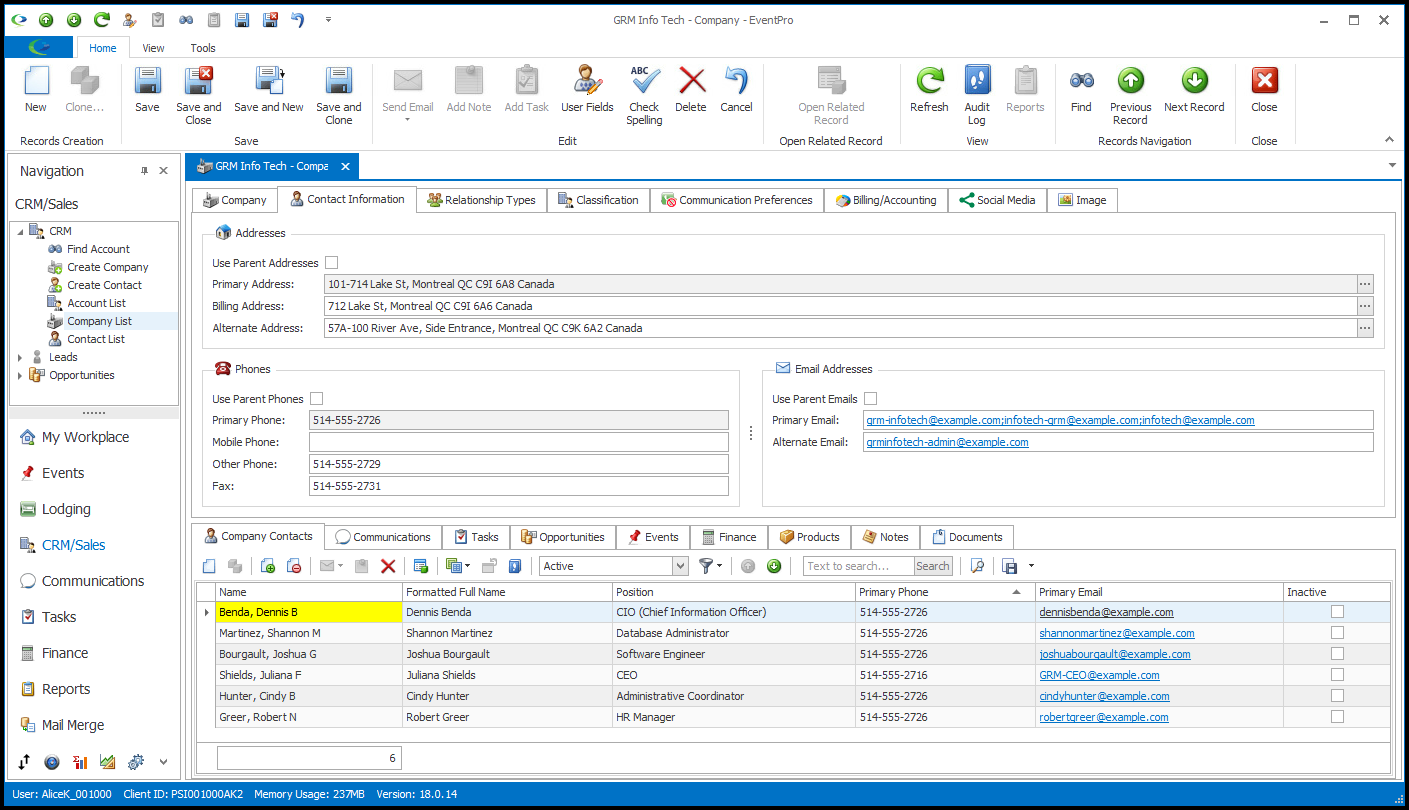Viewport: 1409px width, 810px height.
Task: Click the Save icon in the ribbon
Action: point(147,81)
